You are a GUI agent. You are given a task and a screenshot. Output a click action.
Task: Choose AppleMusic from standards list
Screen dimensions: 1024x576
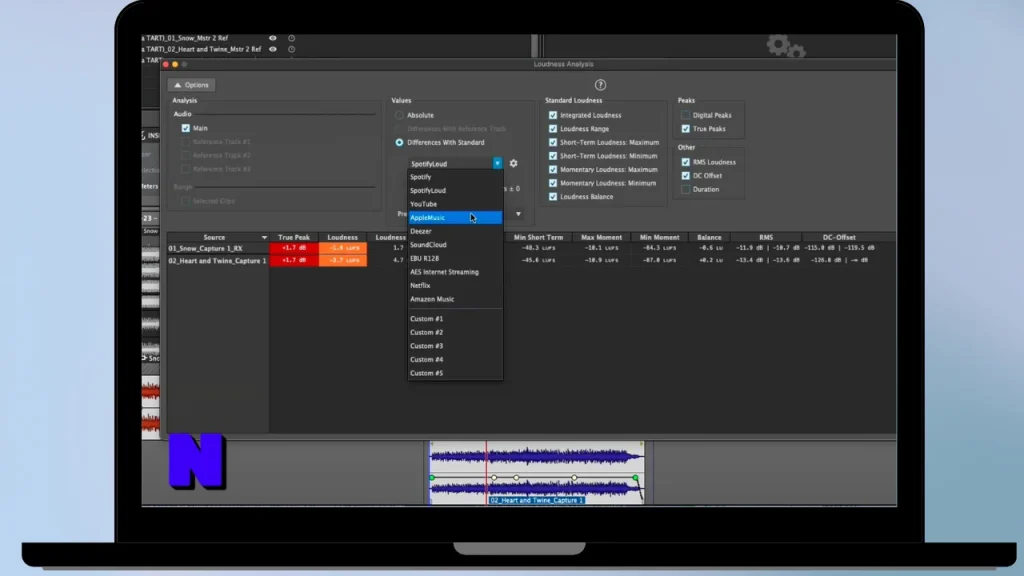(x=455, y=217)
